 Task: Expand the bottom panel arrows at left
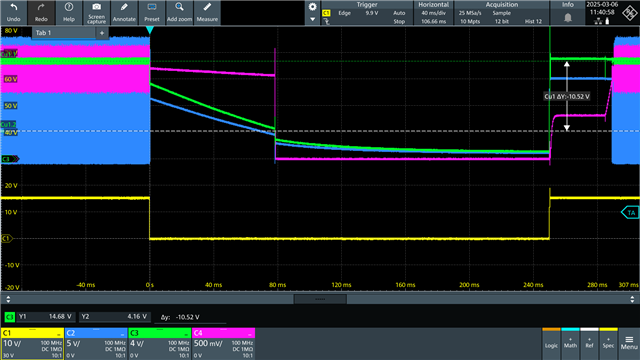tap(8, 299)
